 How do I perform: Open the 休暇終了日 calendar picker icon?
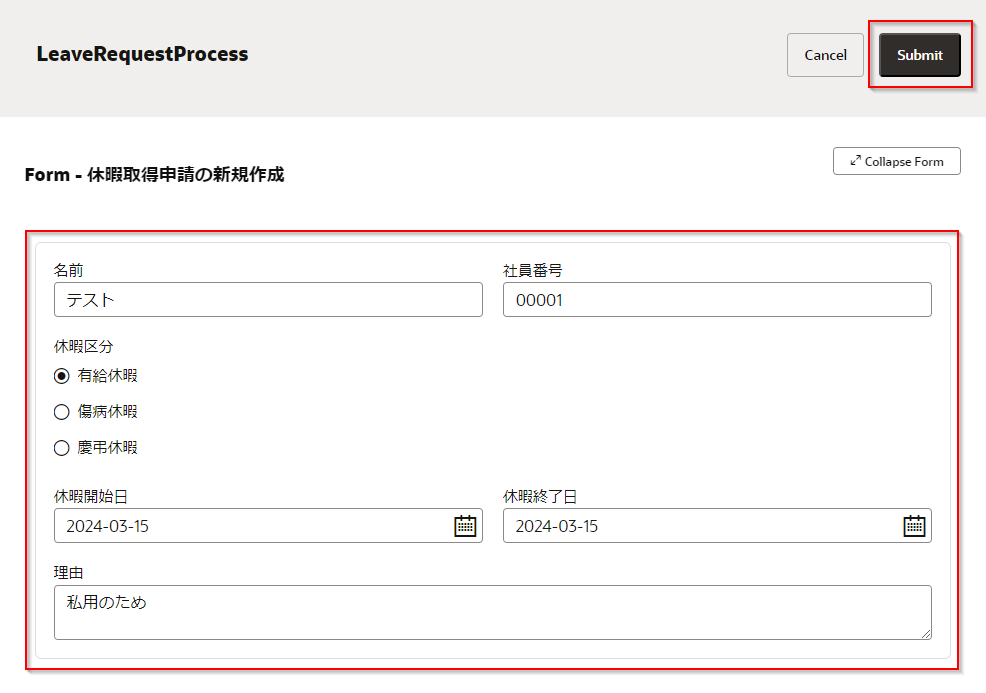(914, 526)
